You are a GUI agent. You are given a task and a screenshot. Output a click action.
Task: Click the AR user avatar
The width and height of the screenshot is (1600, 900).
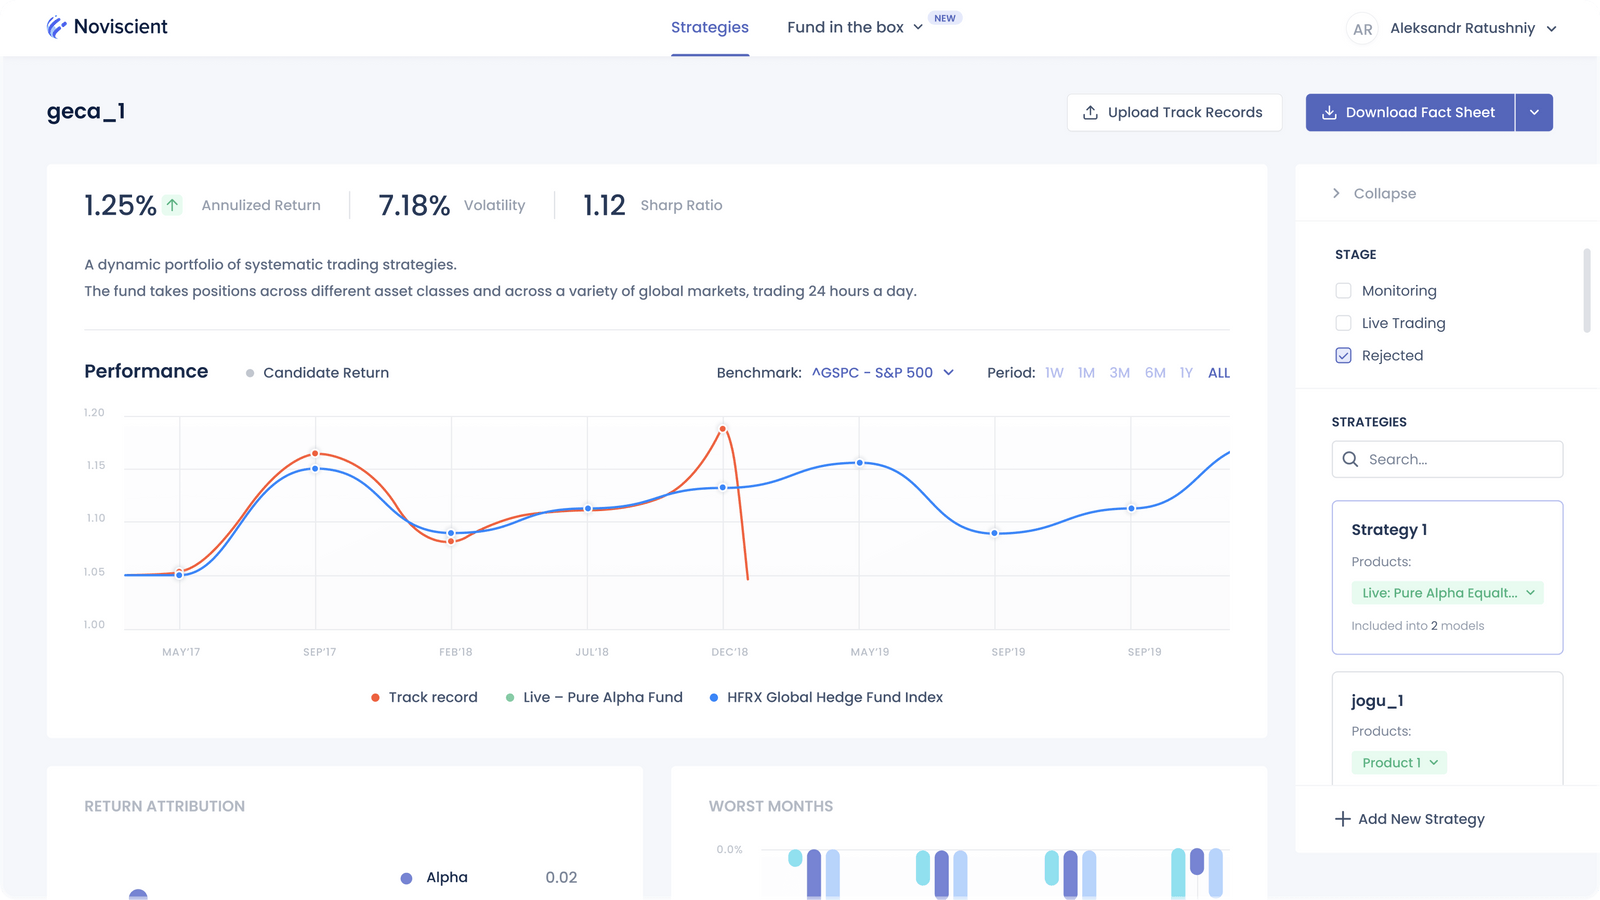click(x=1362, y=29)
